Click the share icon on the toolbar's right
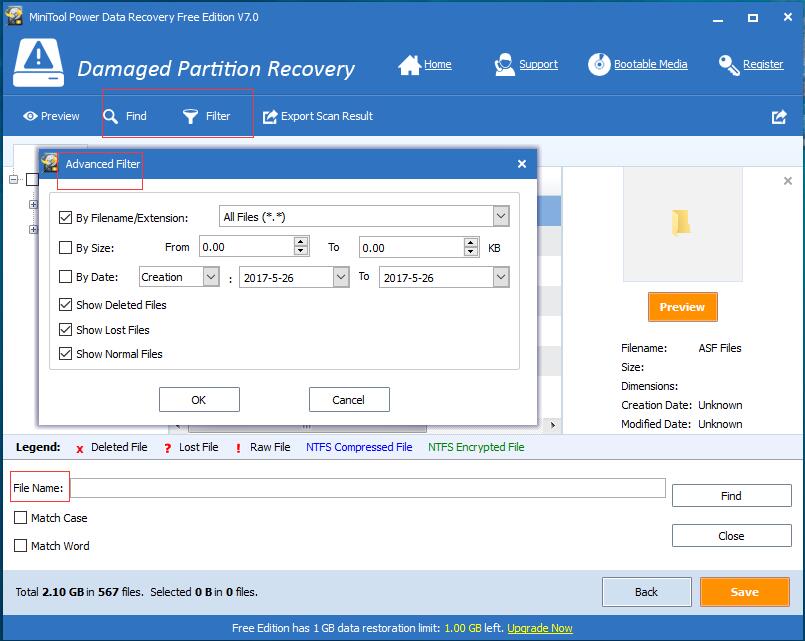Image resolution: width=805 pixels, height=641 pixels. click(x=779, y=116)
